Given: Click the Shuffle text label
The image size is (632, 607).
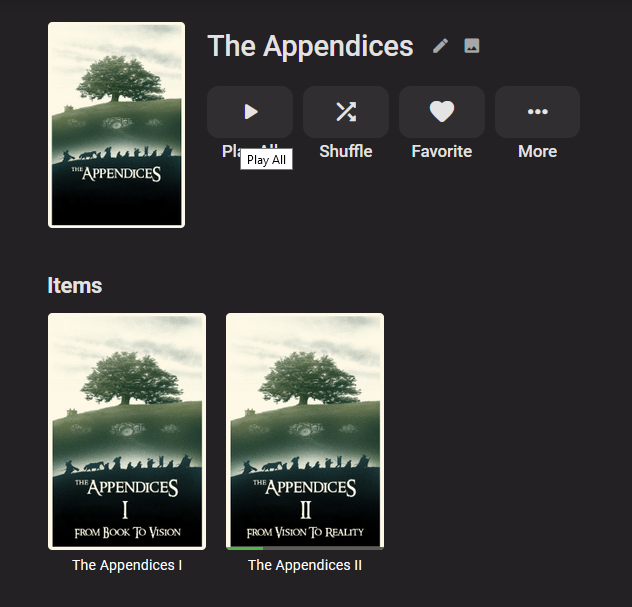Looking at the screenshot, I should click(346, 152).
